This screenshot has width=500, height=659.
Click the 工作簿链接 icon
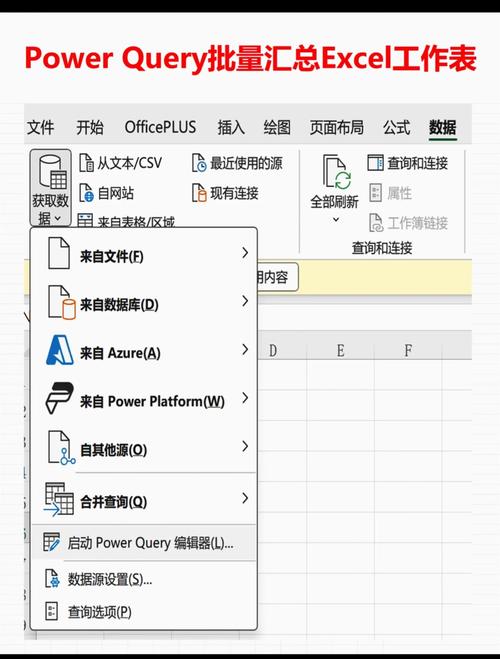(376, 223)
